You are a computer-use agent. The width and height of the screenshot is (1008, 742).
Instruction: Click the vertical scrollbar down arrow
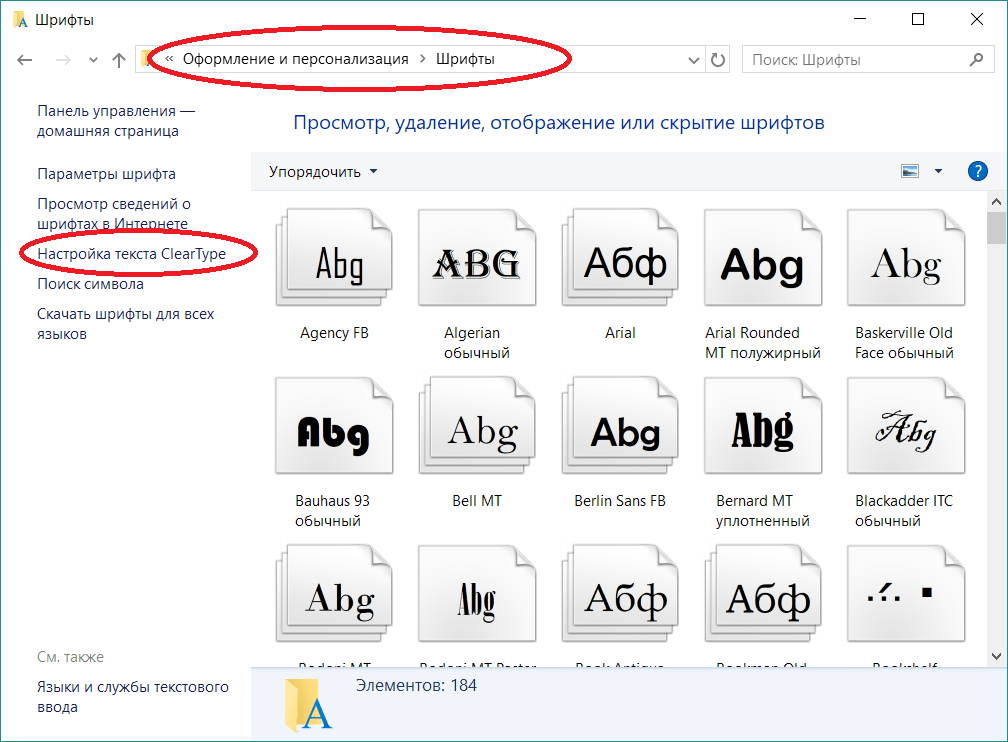point(996,655)
